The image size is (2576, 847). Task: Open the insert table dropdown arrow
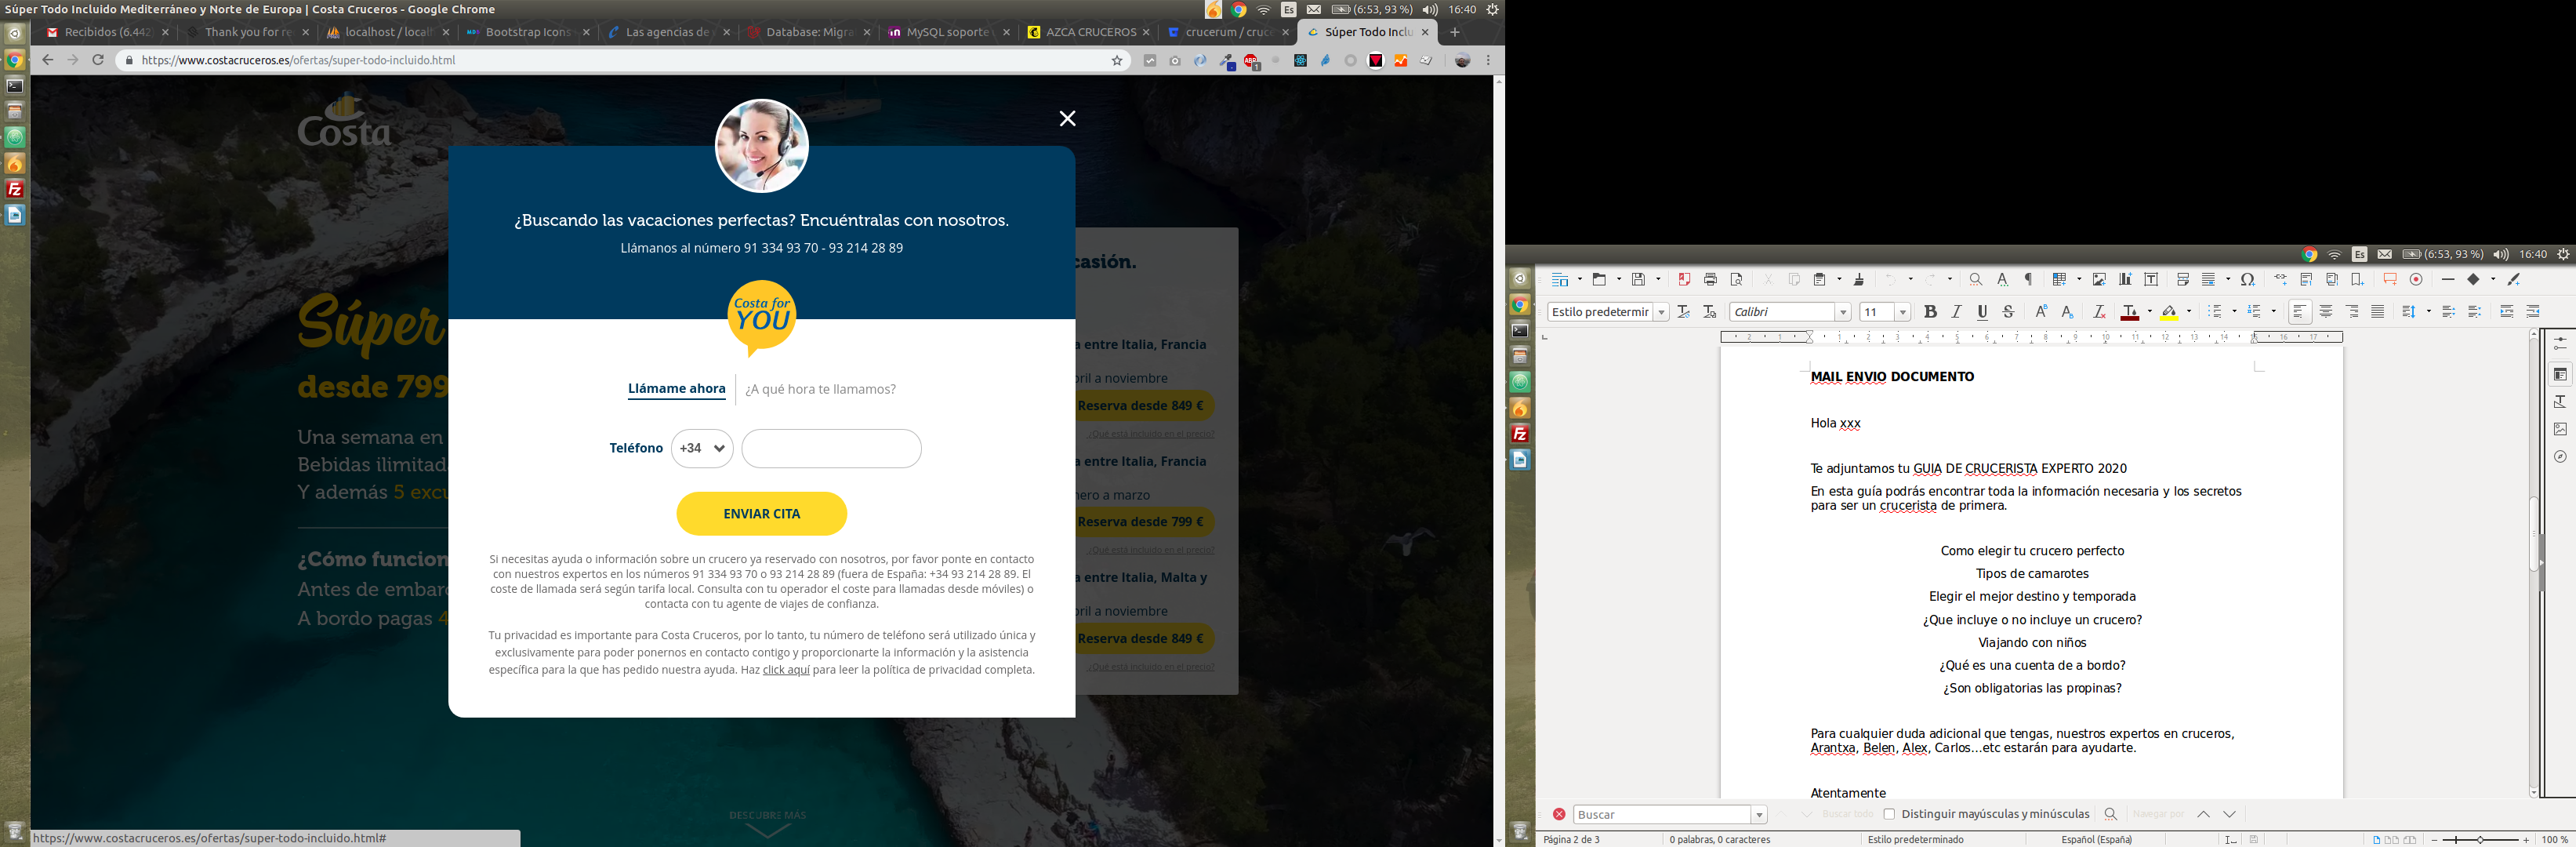coord(2078,280)
